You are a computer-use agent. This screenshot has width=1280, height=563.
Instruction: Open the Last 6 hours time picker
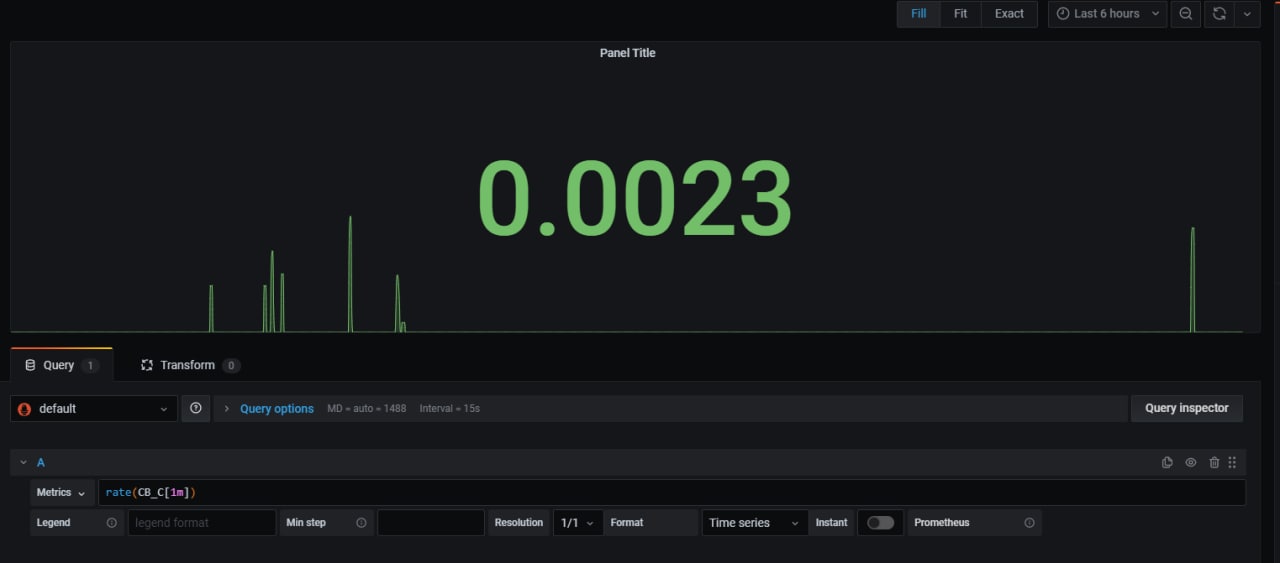(x=1107, y=14)
